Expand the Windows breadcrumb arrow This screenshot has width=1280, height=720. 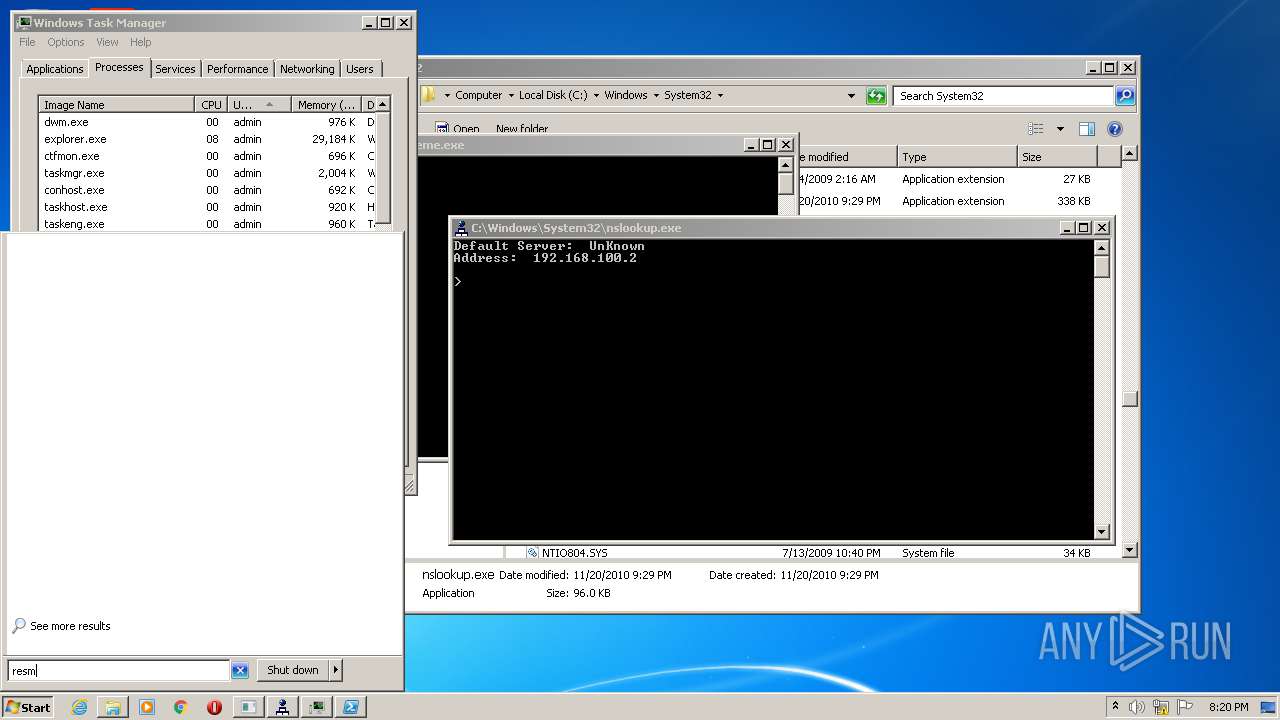click(x=656, y=96)
